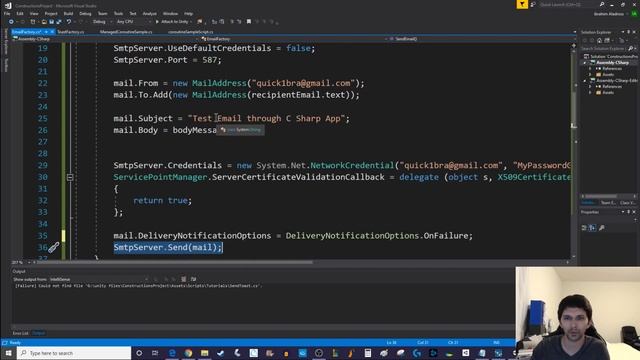Open the View menu
Image resolution: width=640 pixels, height=360 pixels.
[34, 13]
